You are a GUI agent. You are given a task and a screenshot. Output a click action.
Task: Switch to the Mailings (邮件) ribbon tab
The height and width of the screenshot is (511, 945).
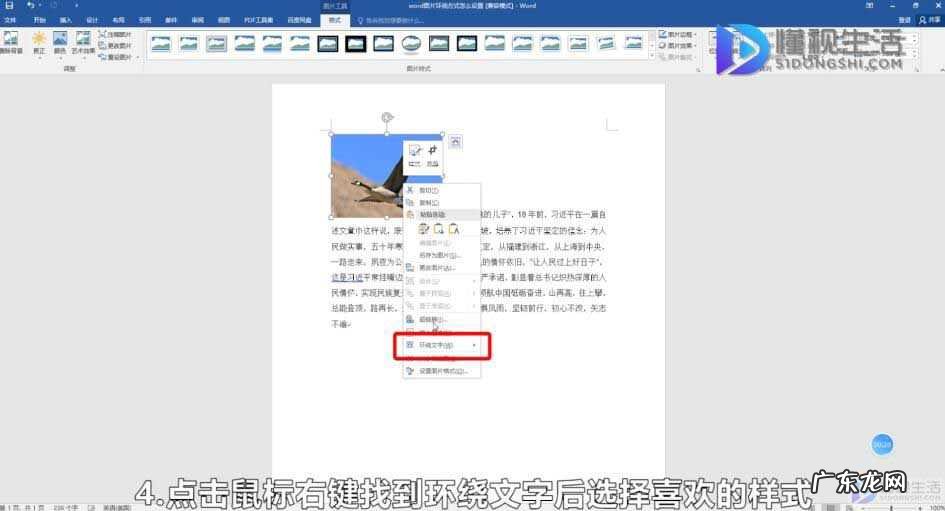[171, 20]
